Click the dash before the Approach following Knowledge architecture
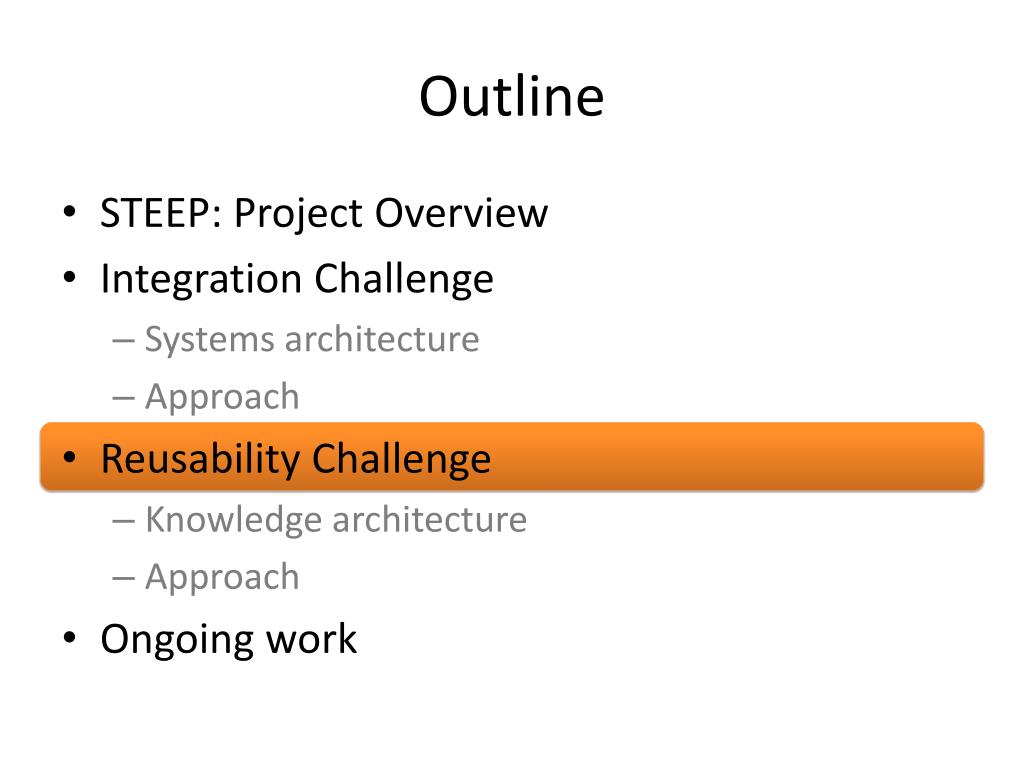The image size is (1024, 768). 123,579
